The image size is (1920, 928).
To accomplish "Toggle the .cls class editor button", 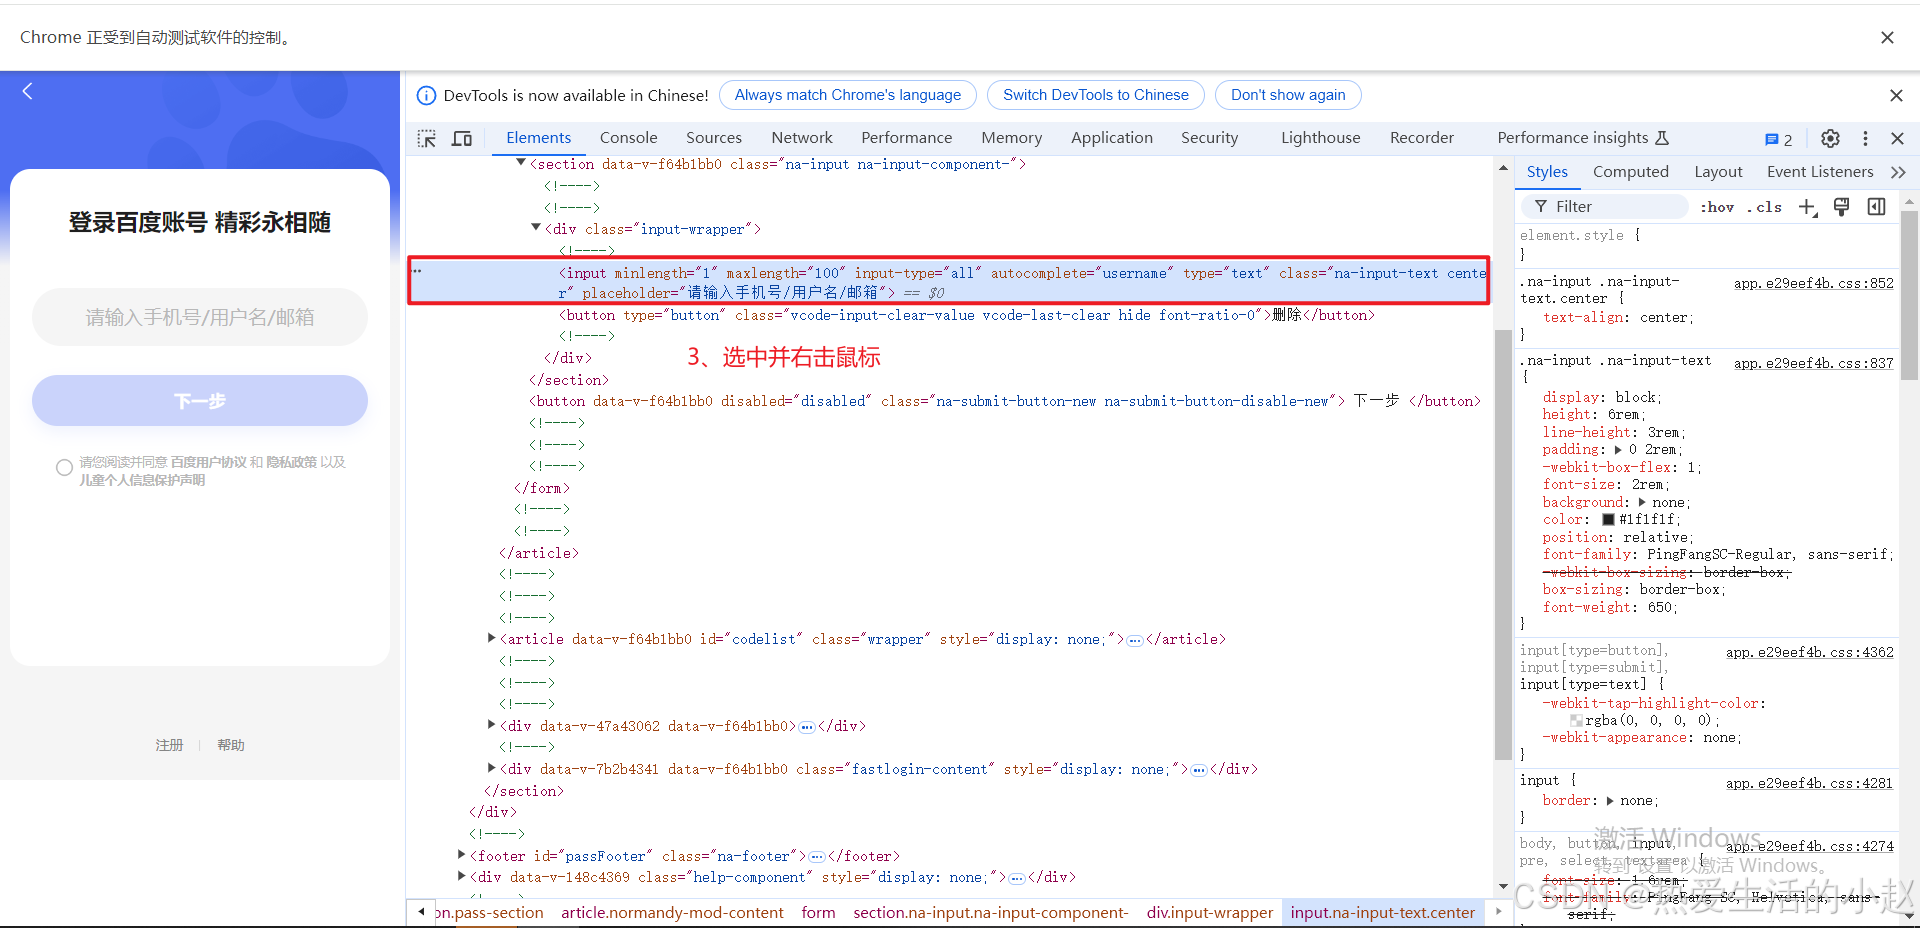I will pyautogui.click(x=1765, y=207).
